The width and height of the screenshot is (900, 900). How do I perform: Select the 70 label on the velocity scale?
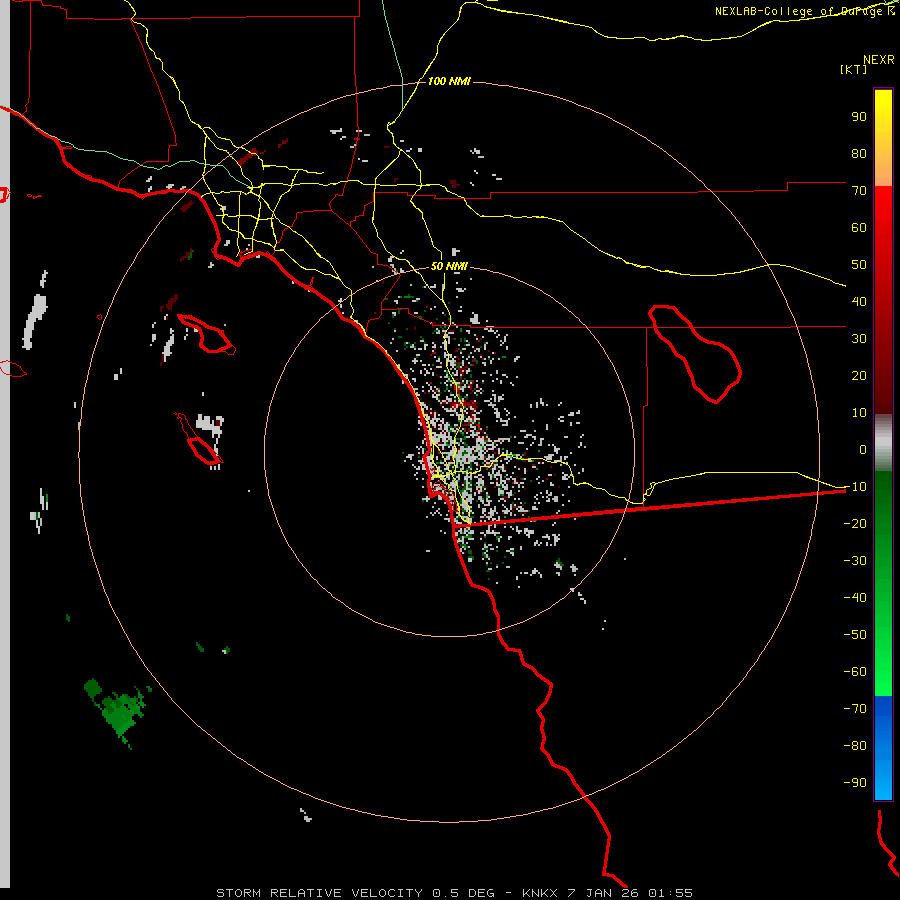click(x=859, y=191)
